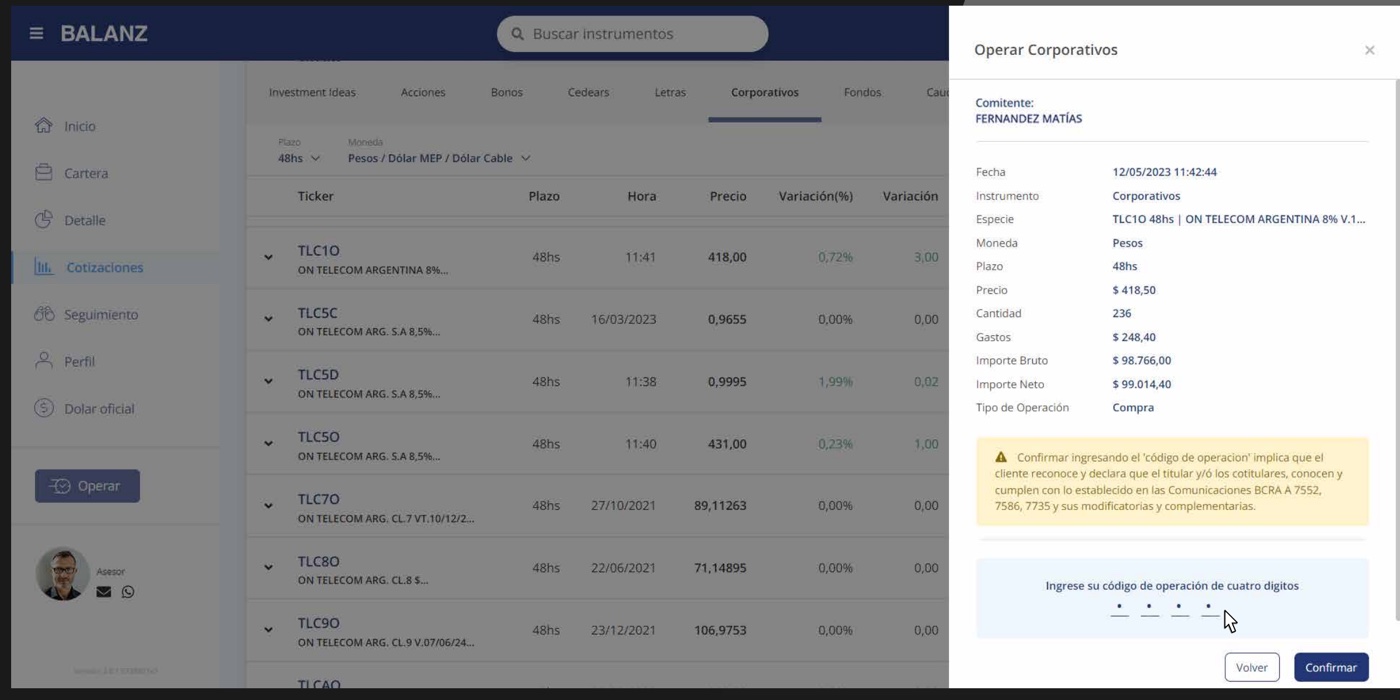Click the Operar button in the sidebar
This screenshot has width=1400, height=700.
pyautogui.click(x=87, y=486)
